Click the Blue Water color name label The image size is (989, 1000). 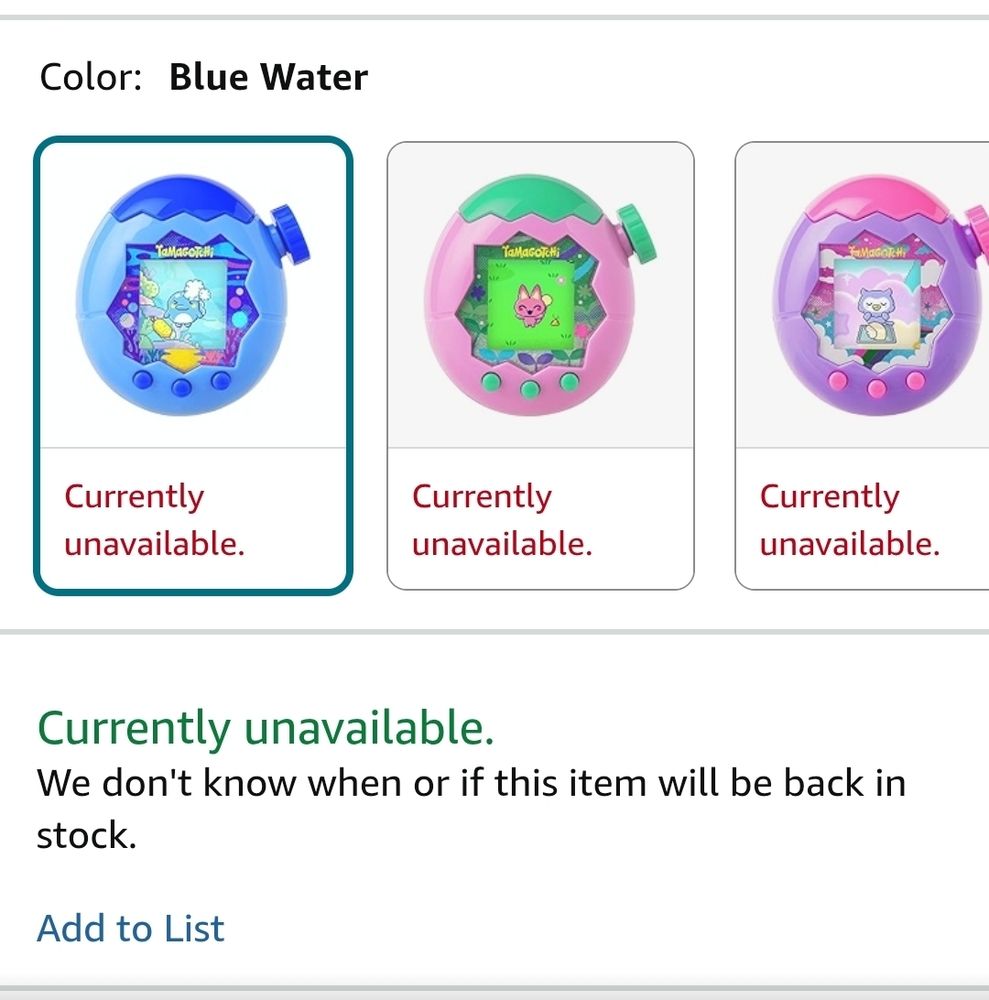(x=268, y=77)
